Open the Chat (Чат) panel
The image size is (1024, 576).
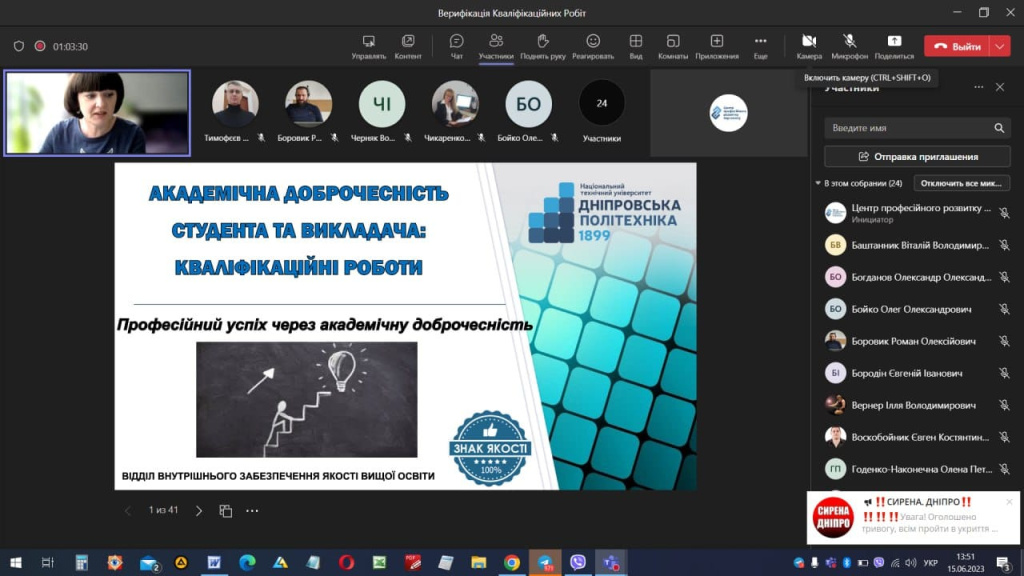[456, 46]
